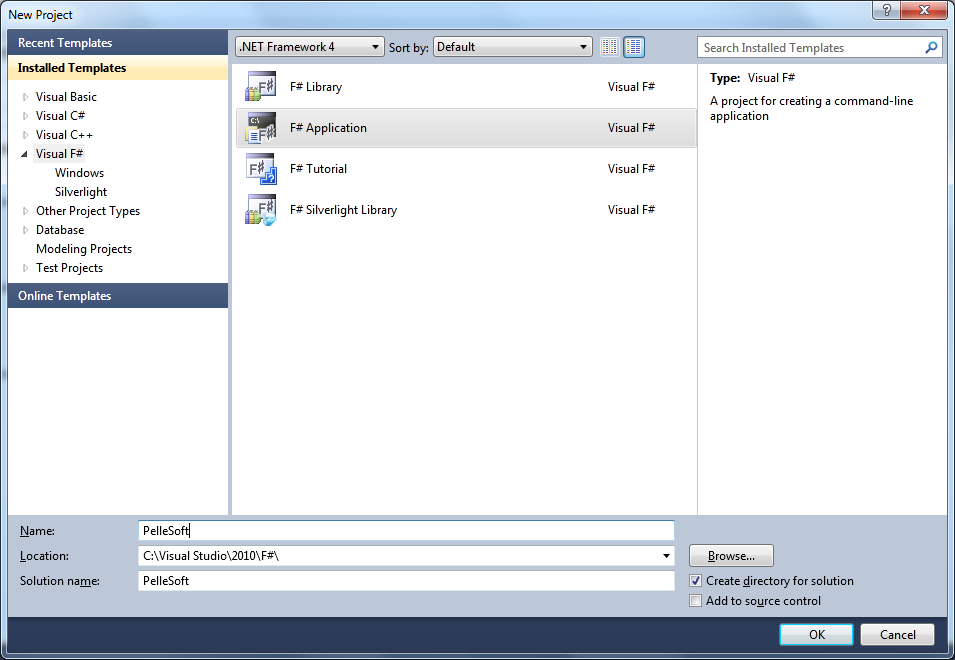Open the Online Templates section

[x=118, y=295]
